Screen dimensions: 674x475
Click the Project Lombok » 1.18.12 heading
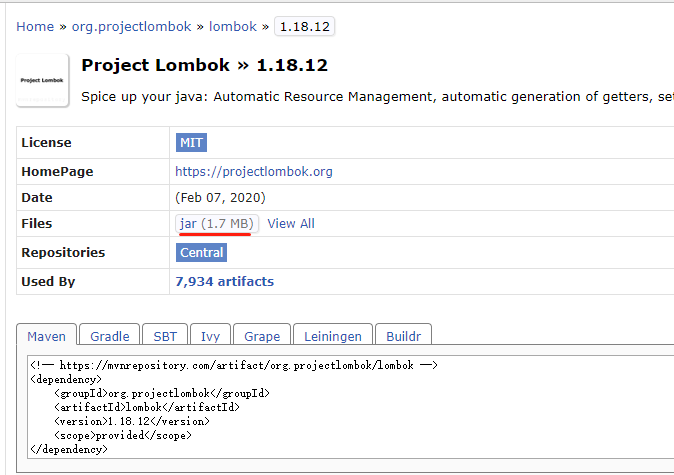(x=204, y=66)
